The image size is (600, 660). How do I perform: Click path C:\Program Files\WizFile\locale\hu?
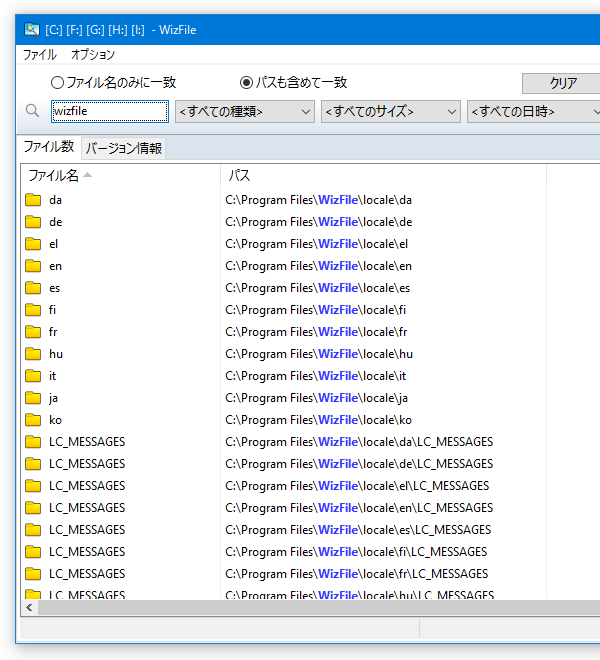pyautogui.click(x=319, y=354)
